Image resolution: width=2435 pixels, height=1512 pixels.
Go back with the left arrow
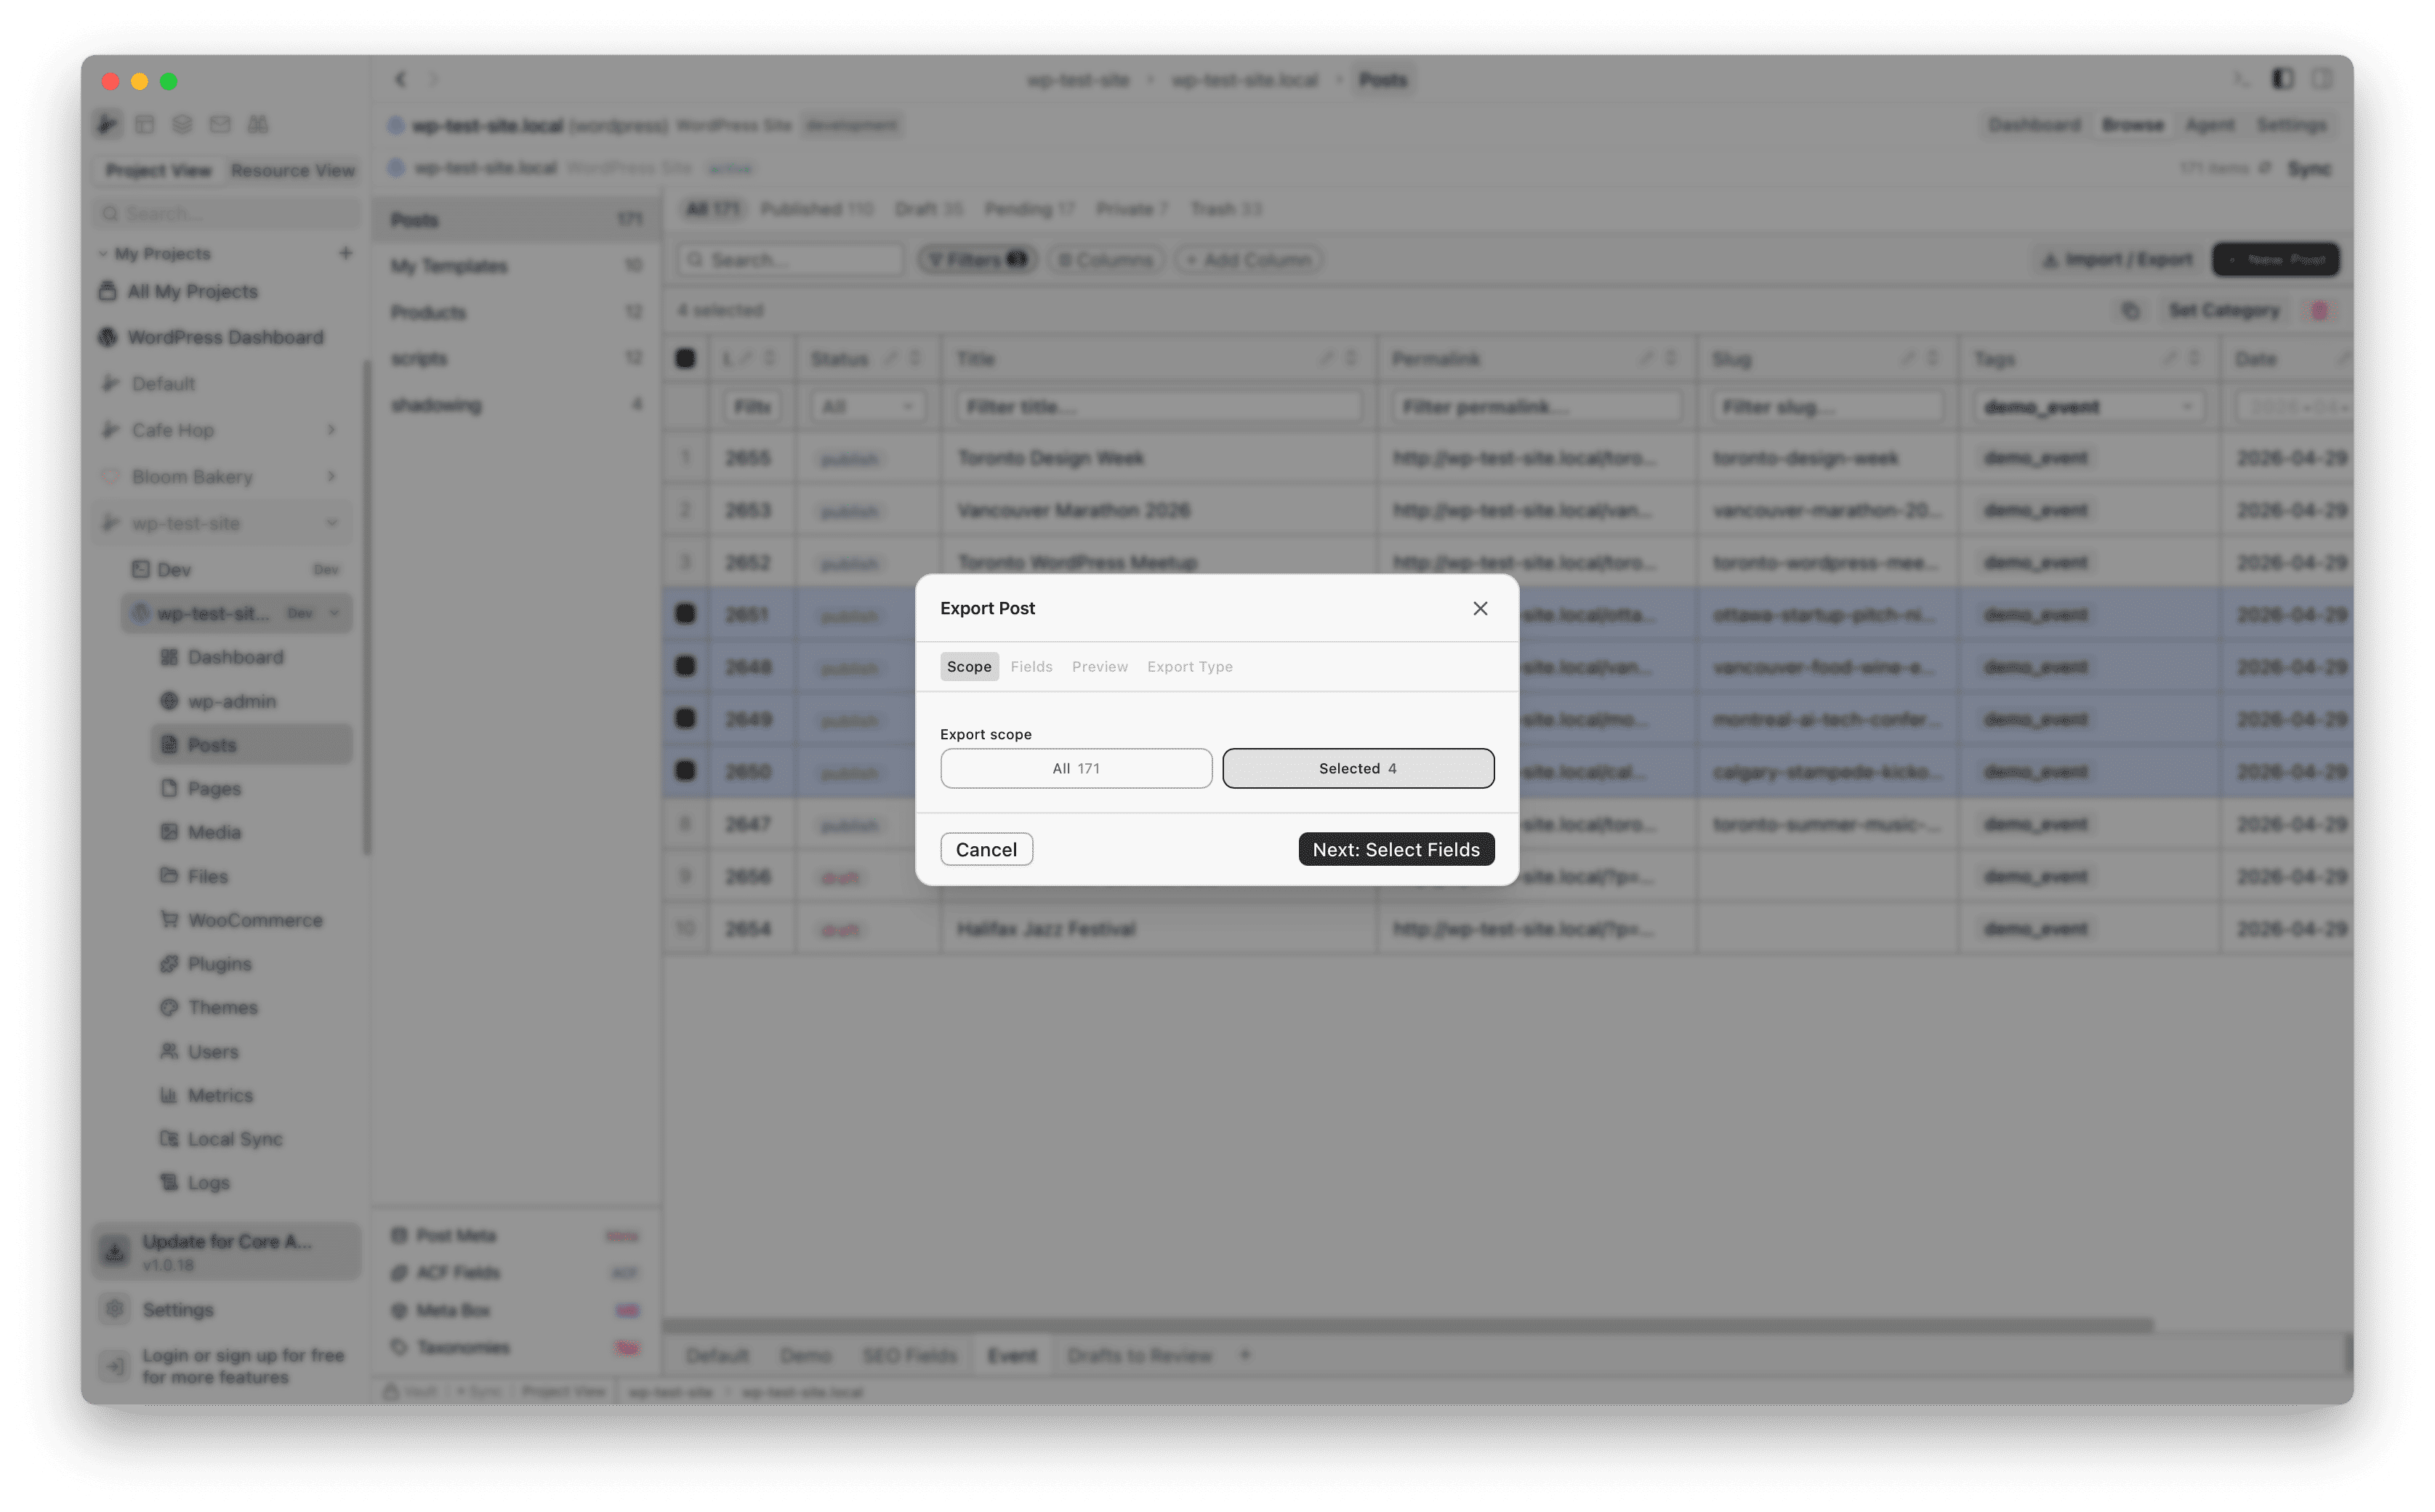tap(400, 79)
